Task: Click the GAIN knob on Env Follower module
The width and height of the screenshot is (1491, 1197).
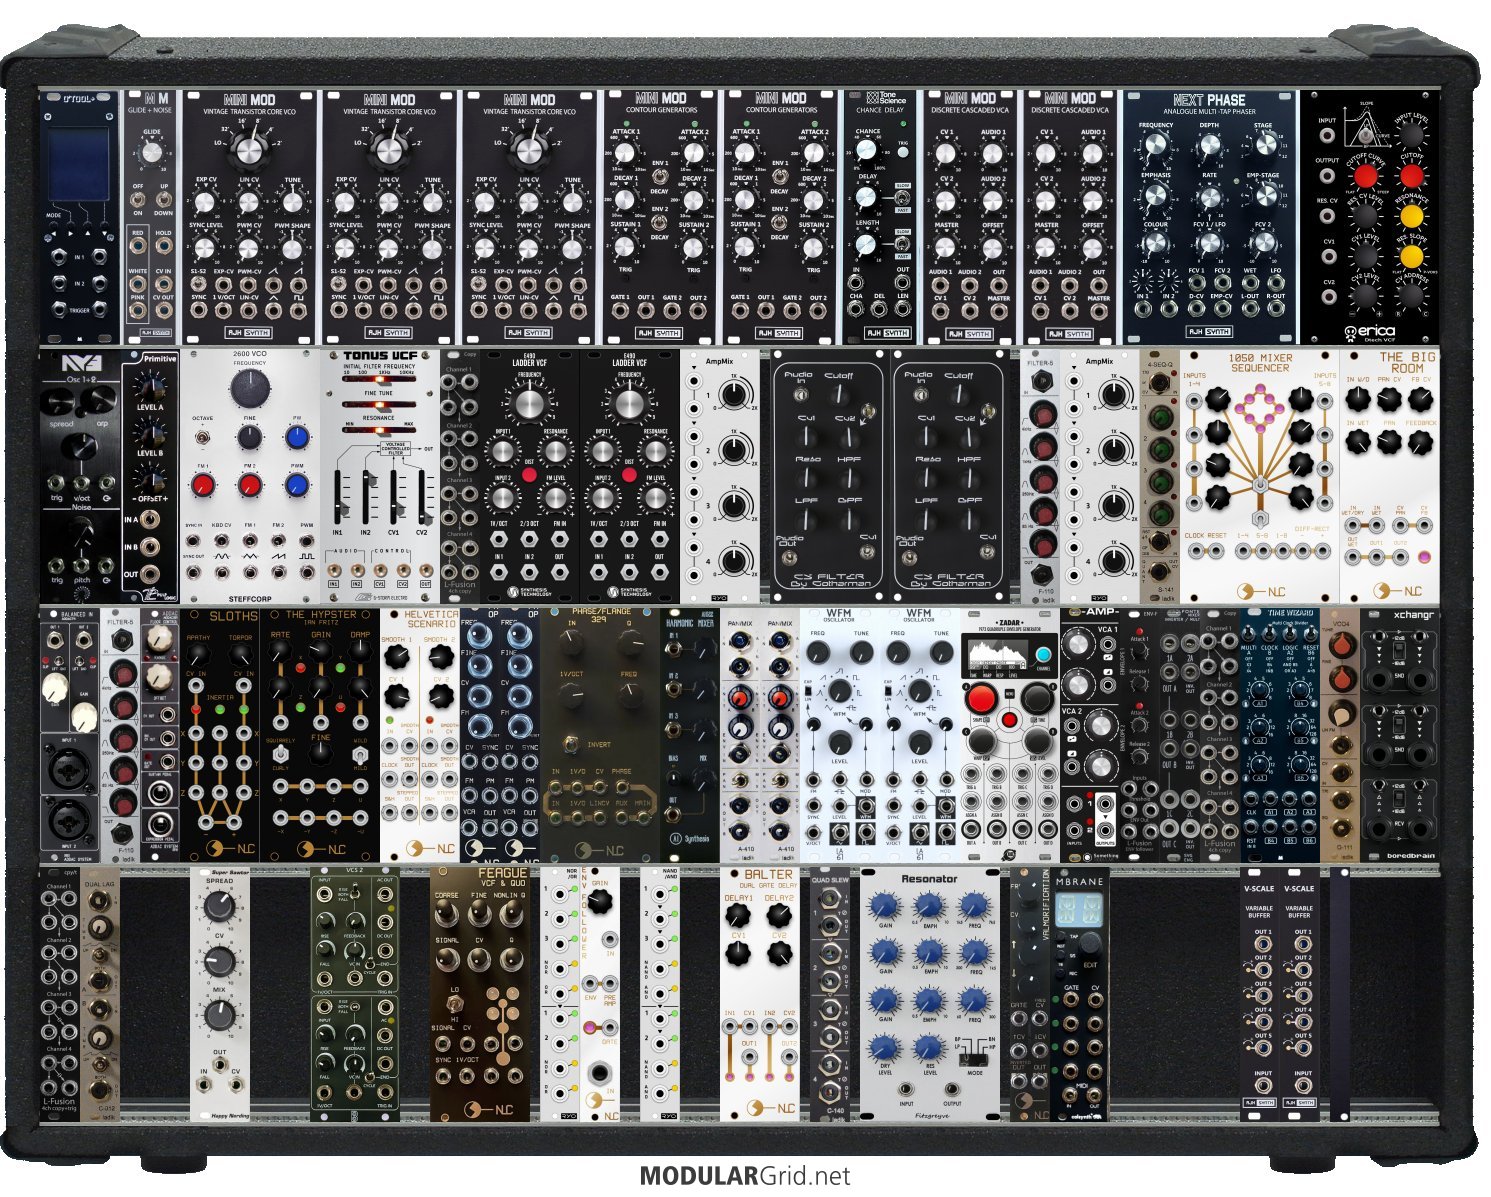Action: (599, 901)
